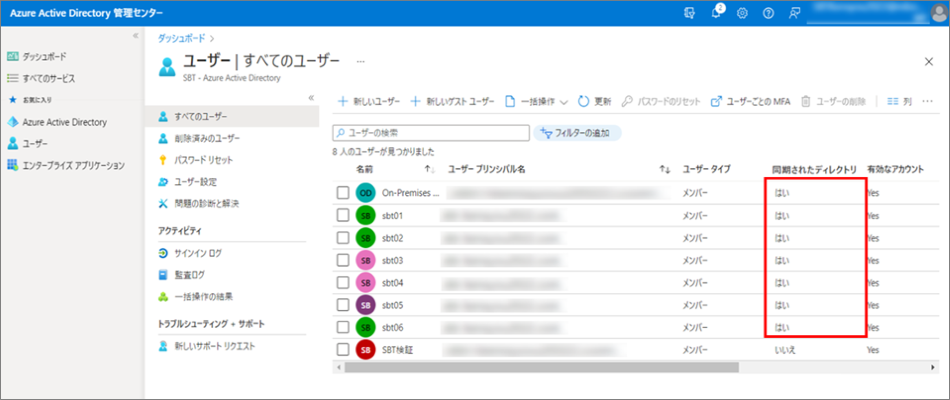Click the pink SB avatar for sbt03
Screen dimensions: 950x400
(x=365, y=261)
